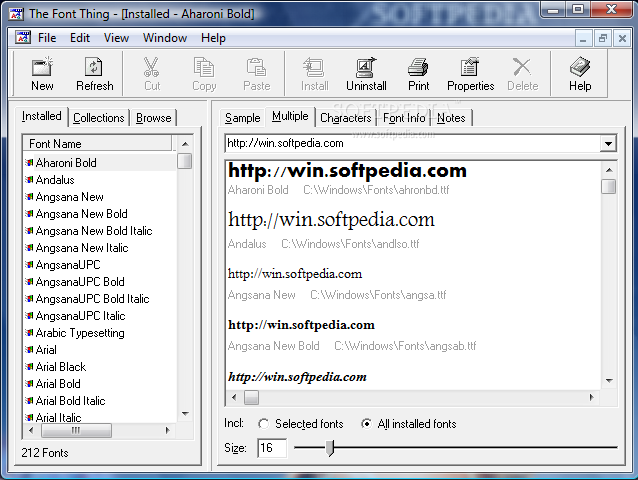Click the sample text combo box field
The height and width of the screenshot is (480, 638).
(413, 144)
